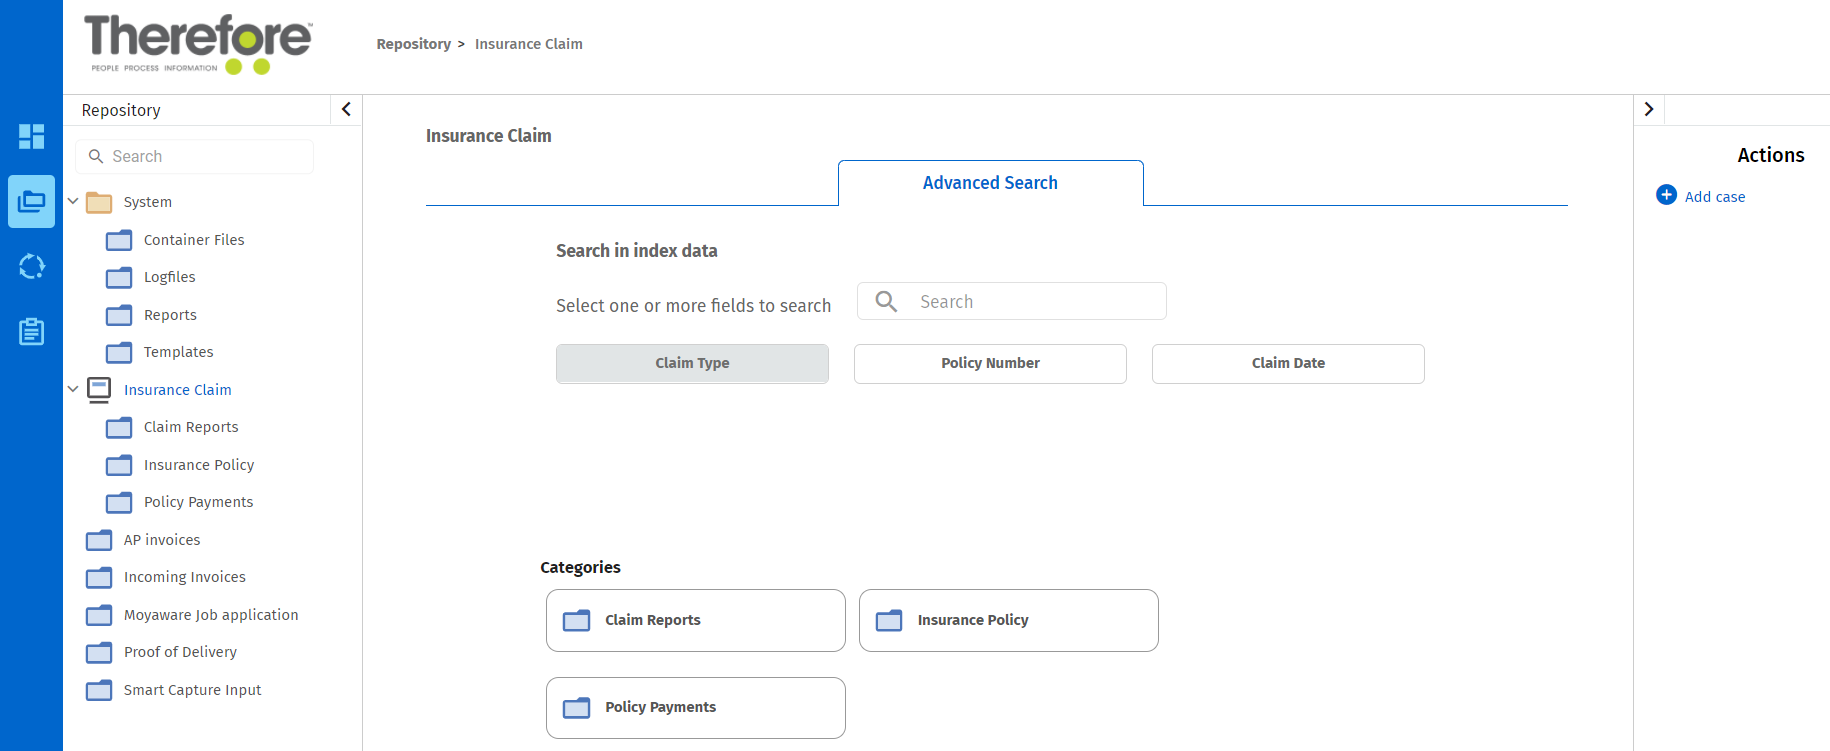Open the workflow circular arrows icon
The height and width of the screenshot is (751, 1830).
31,267
